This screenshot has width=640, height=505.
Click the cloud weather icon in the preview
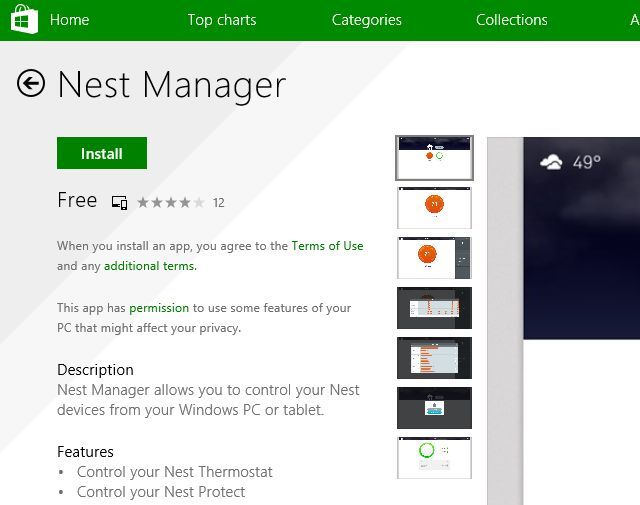point(551,162)
